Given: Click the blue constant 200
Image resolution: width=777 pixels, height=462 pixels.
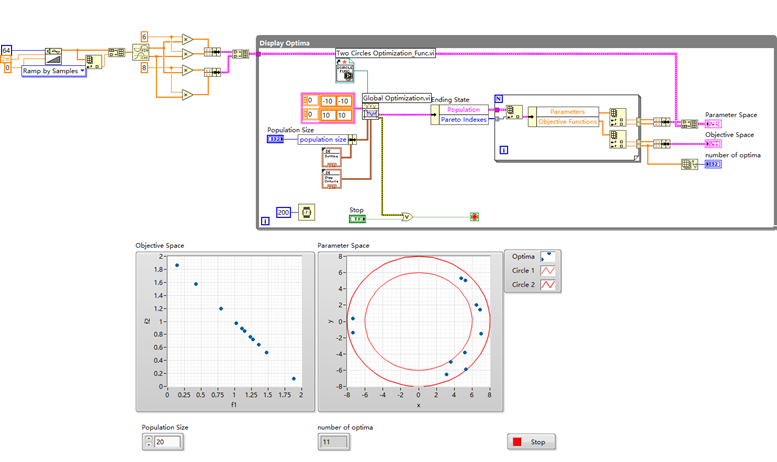Looking at the screenshot, I should 283,212.
